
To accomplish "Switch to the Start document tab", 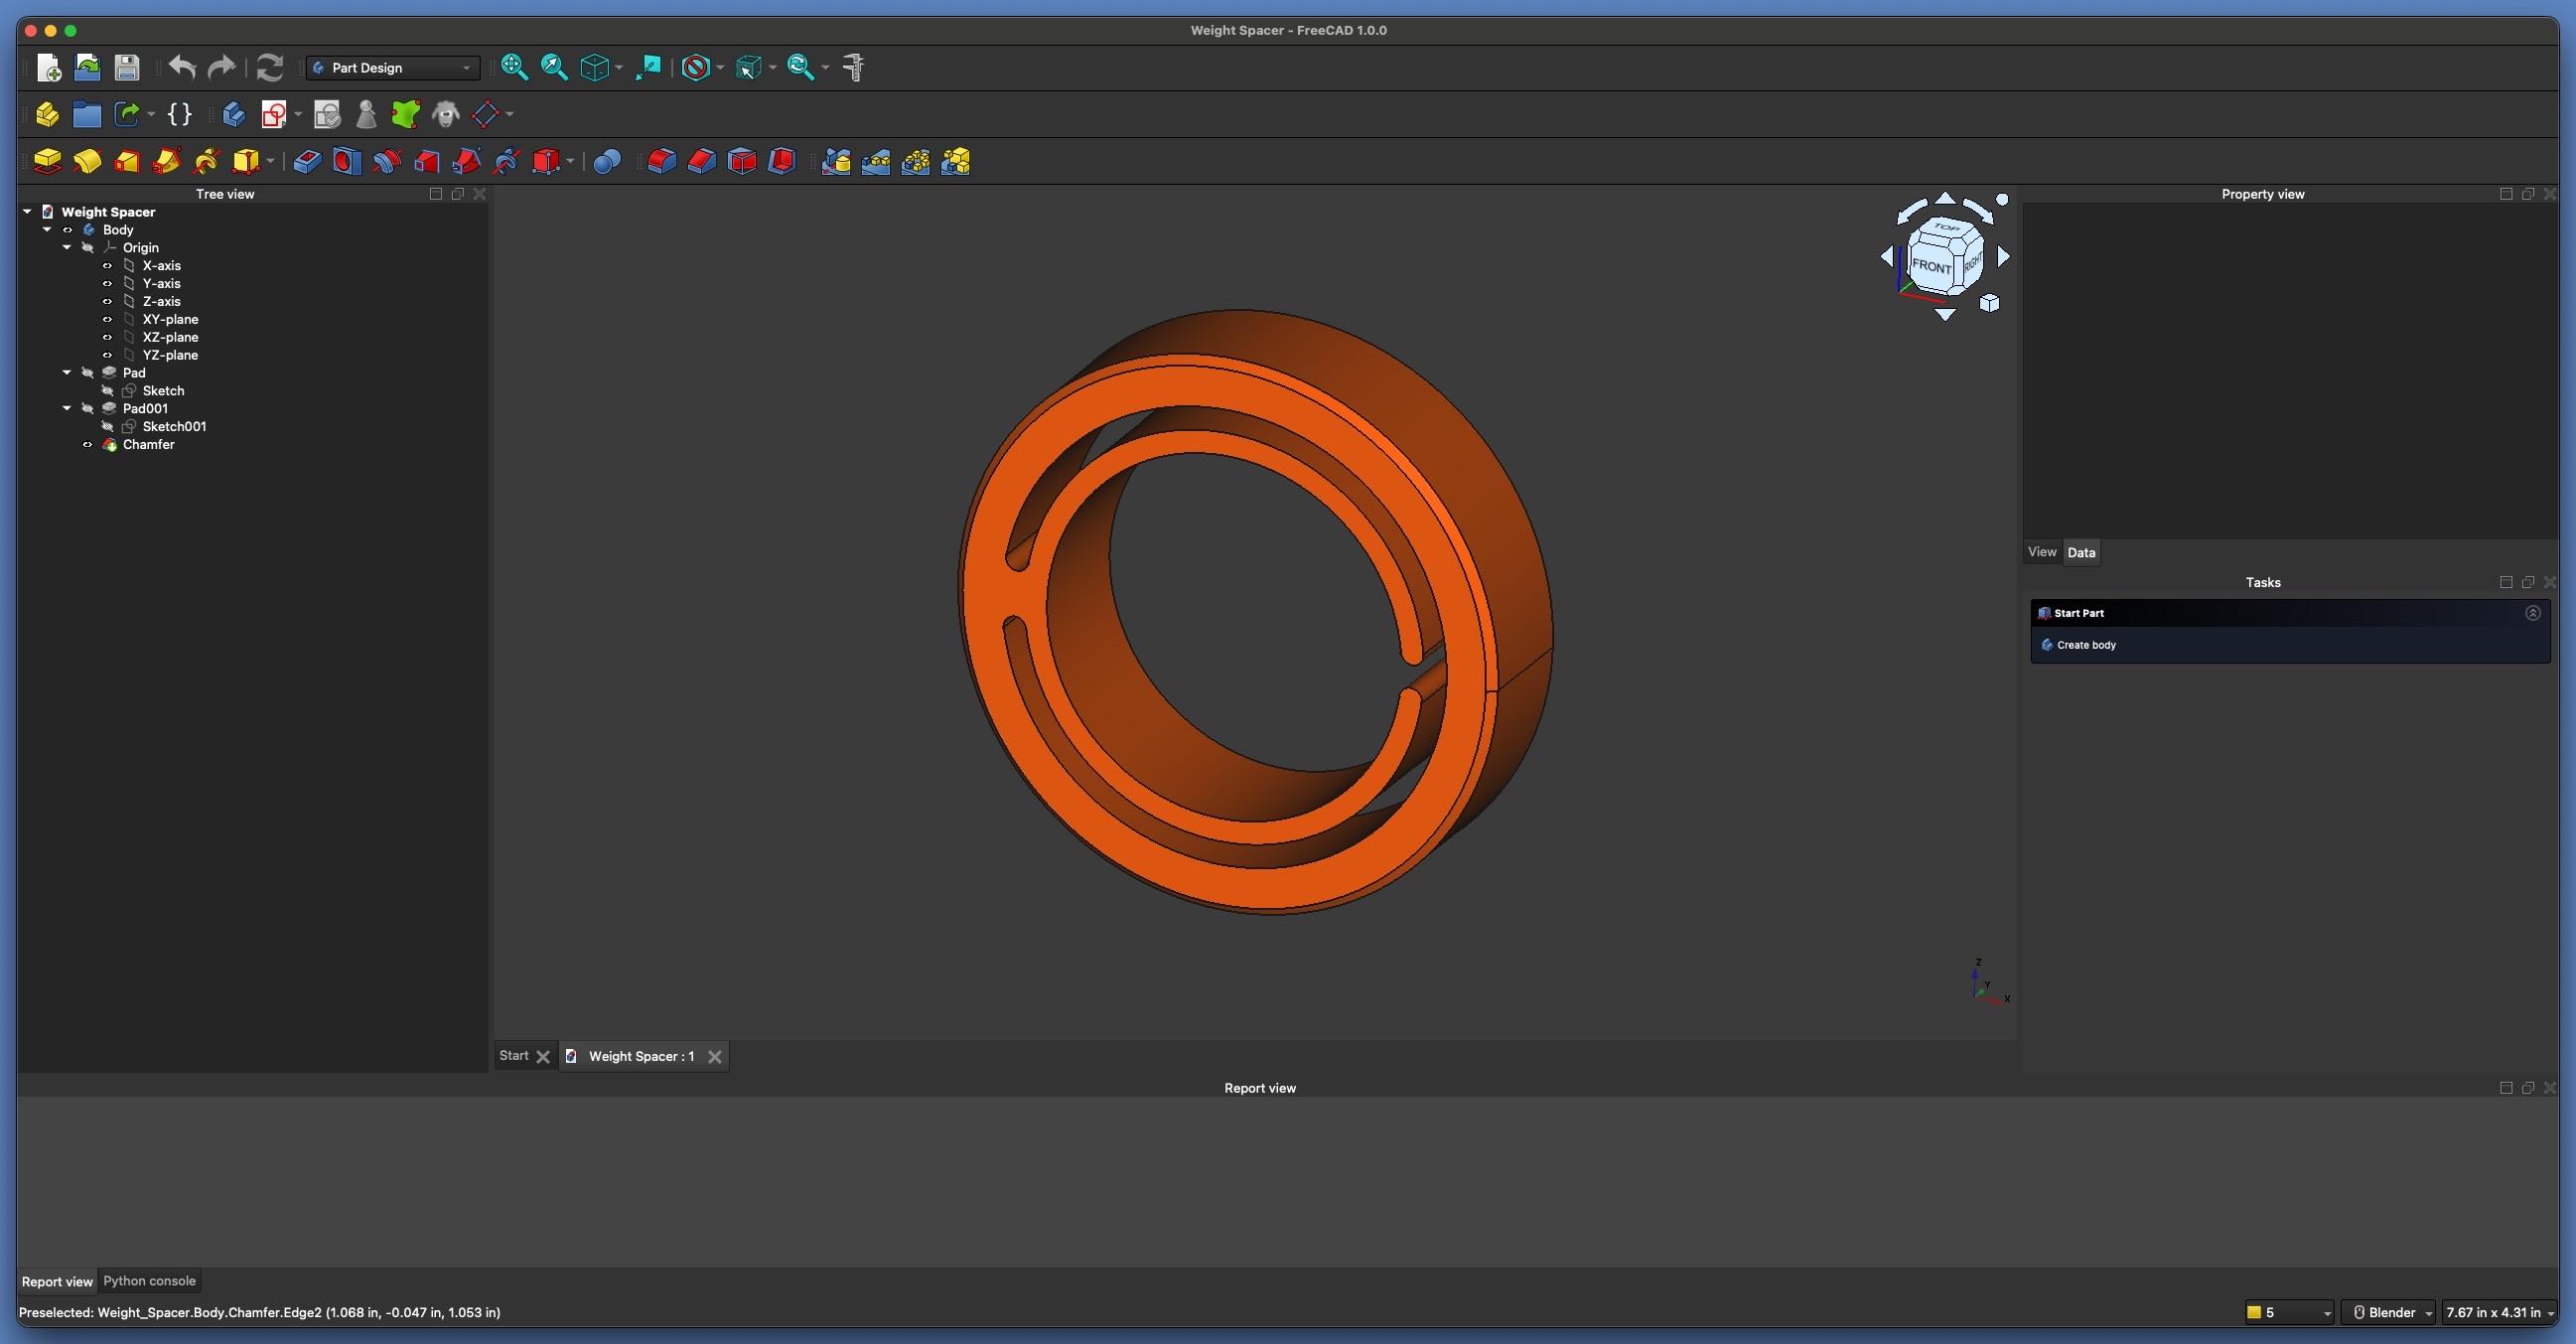I will (x=514, y=1056).
